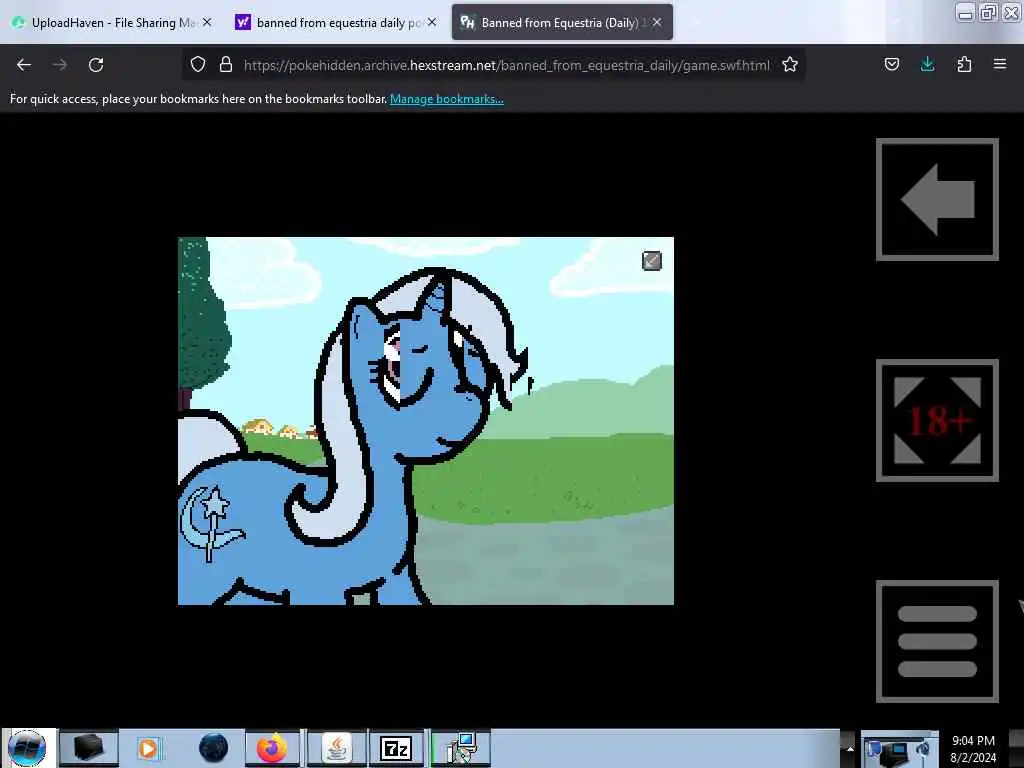This screenshot has width=1024, height=768.
Task: Bookmark this page with star icon
Action: coord(790,64)
